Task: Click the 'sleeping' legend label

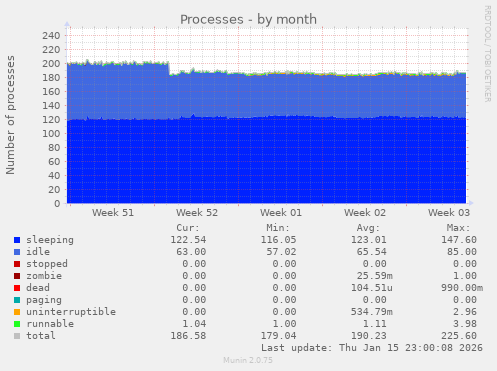Action: coord(50,240)
